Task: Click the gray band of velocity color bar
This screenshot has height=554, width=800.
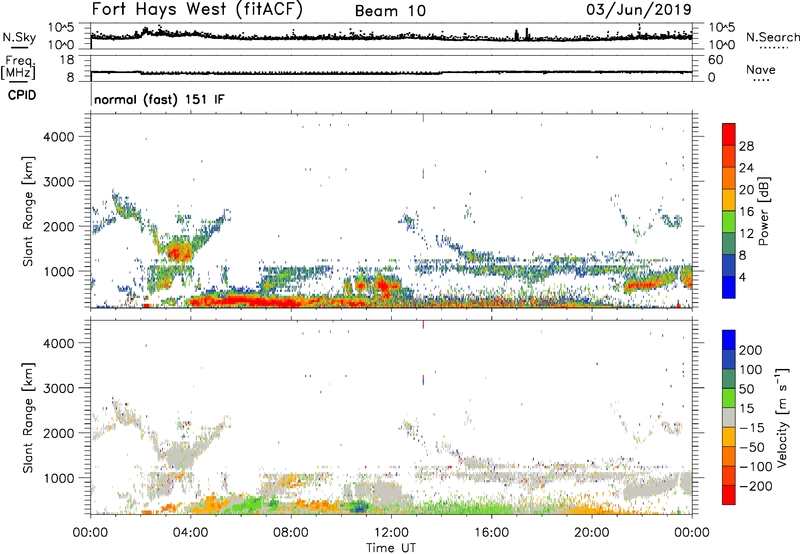Action: (729, 418)
